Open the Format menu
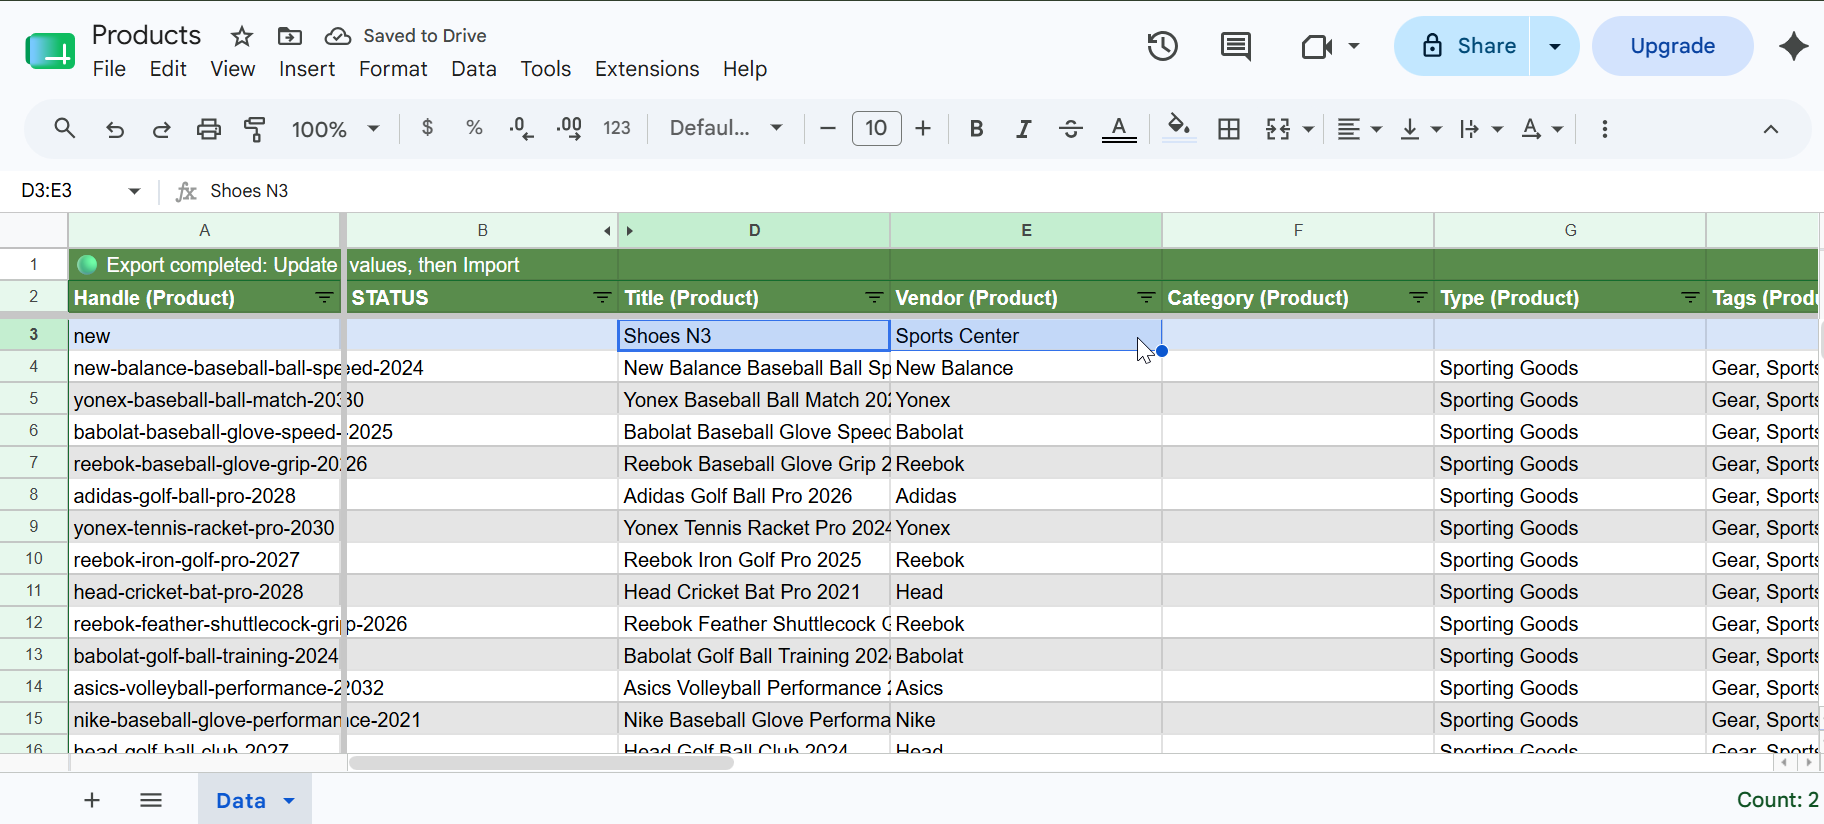The height and width of the screenshot is (824, 1824). point(393,69)
